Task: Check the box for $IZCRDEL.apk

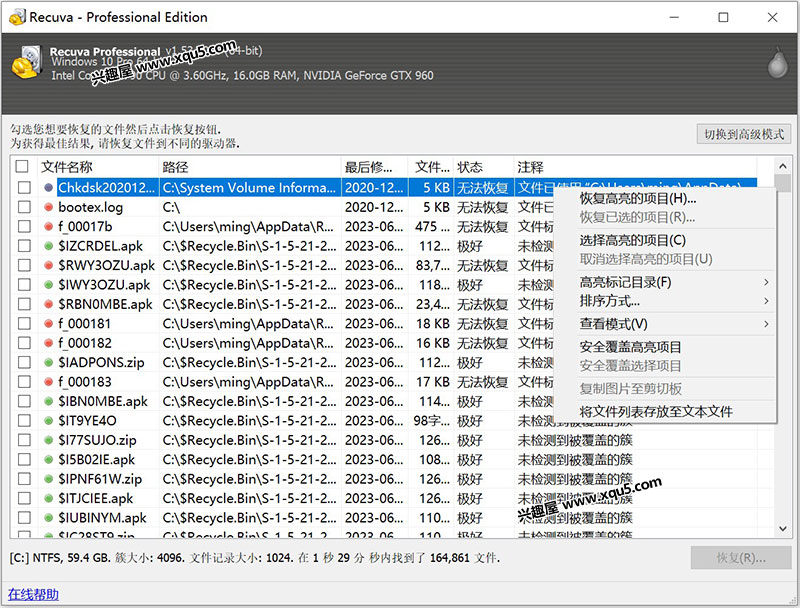Action: 24,246
